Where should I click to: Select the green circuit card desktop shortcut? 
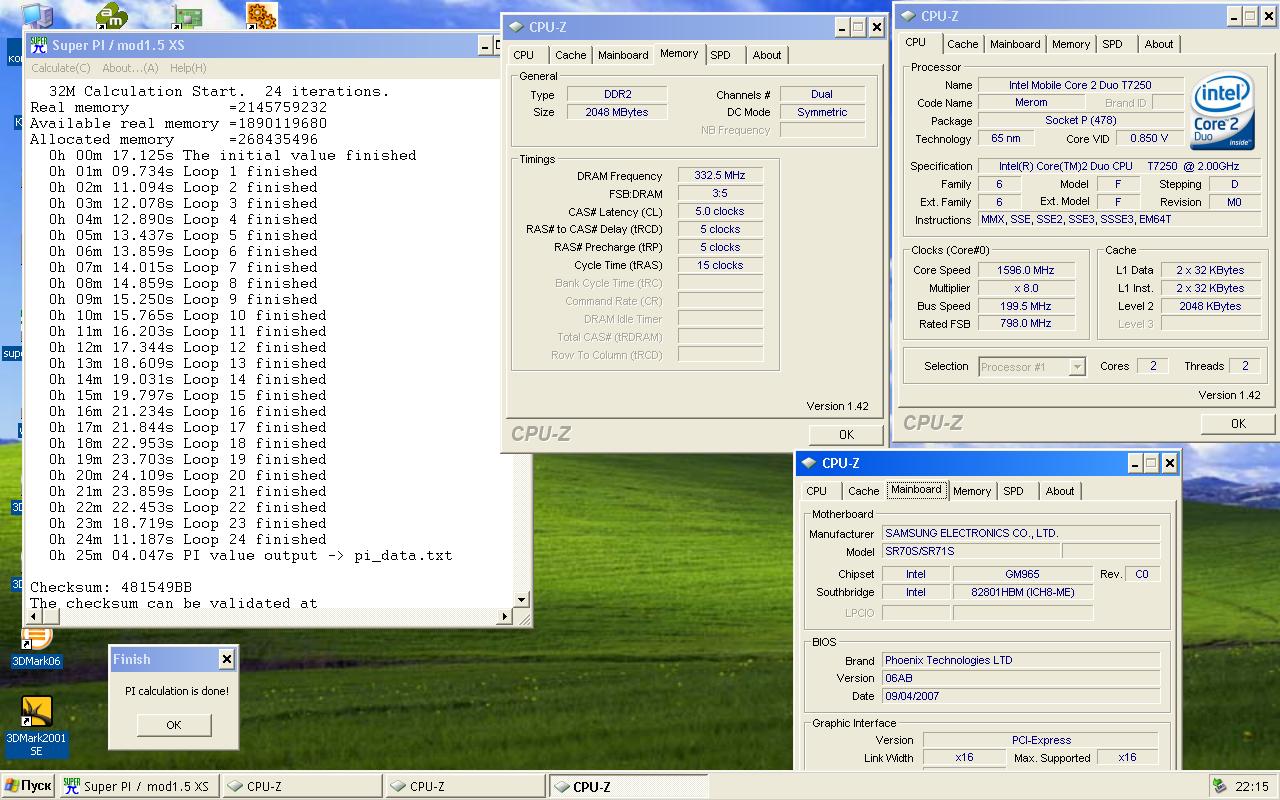click(187, 15)
